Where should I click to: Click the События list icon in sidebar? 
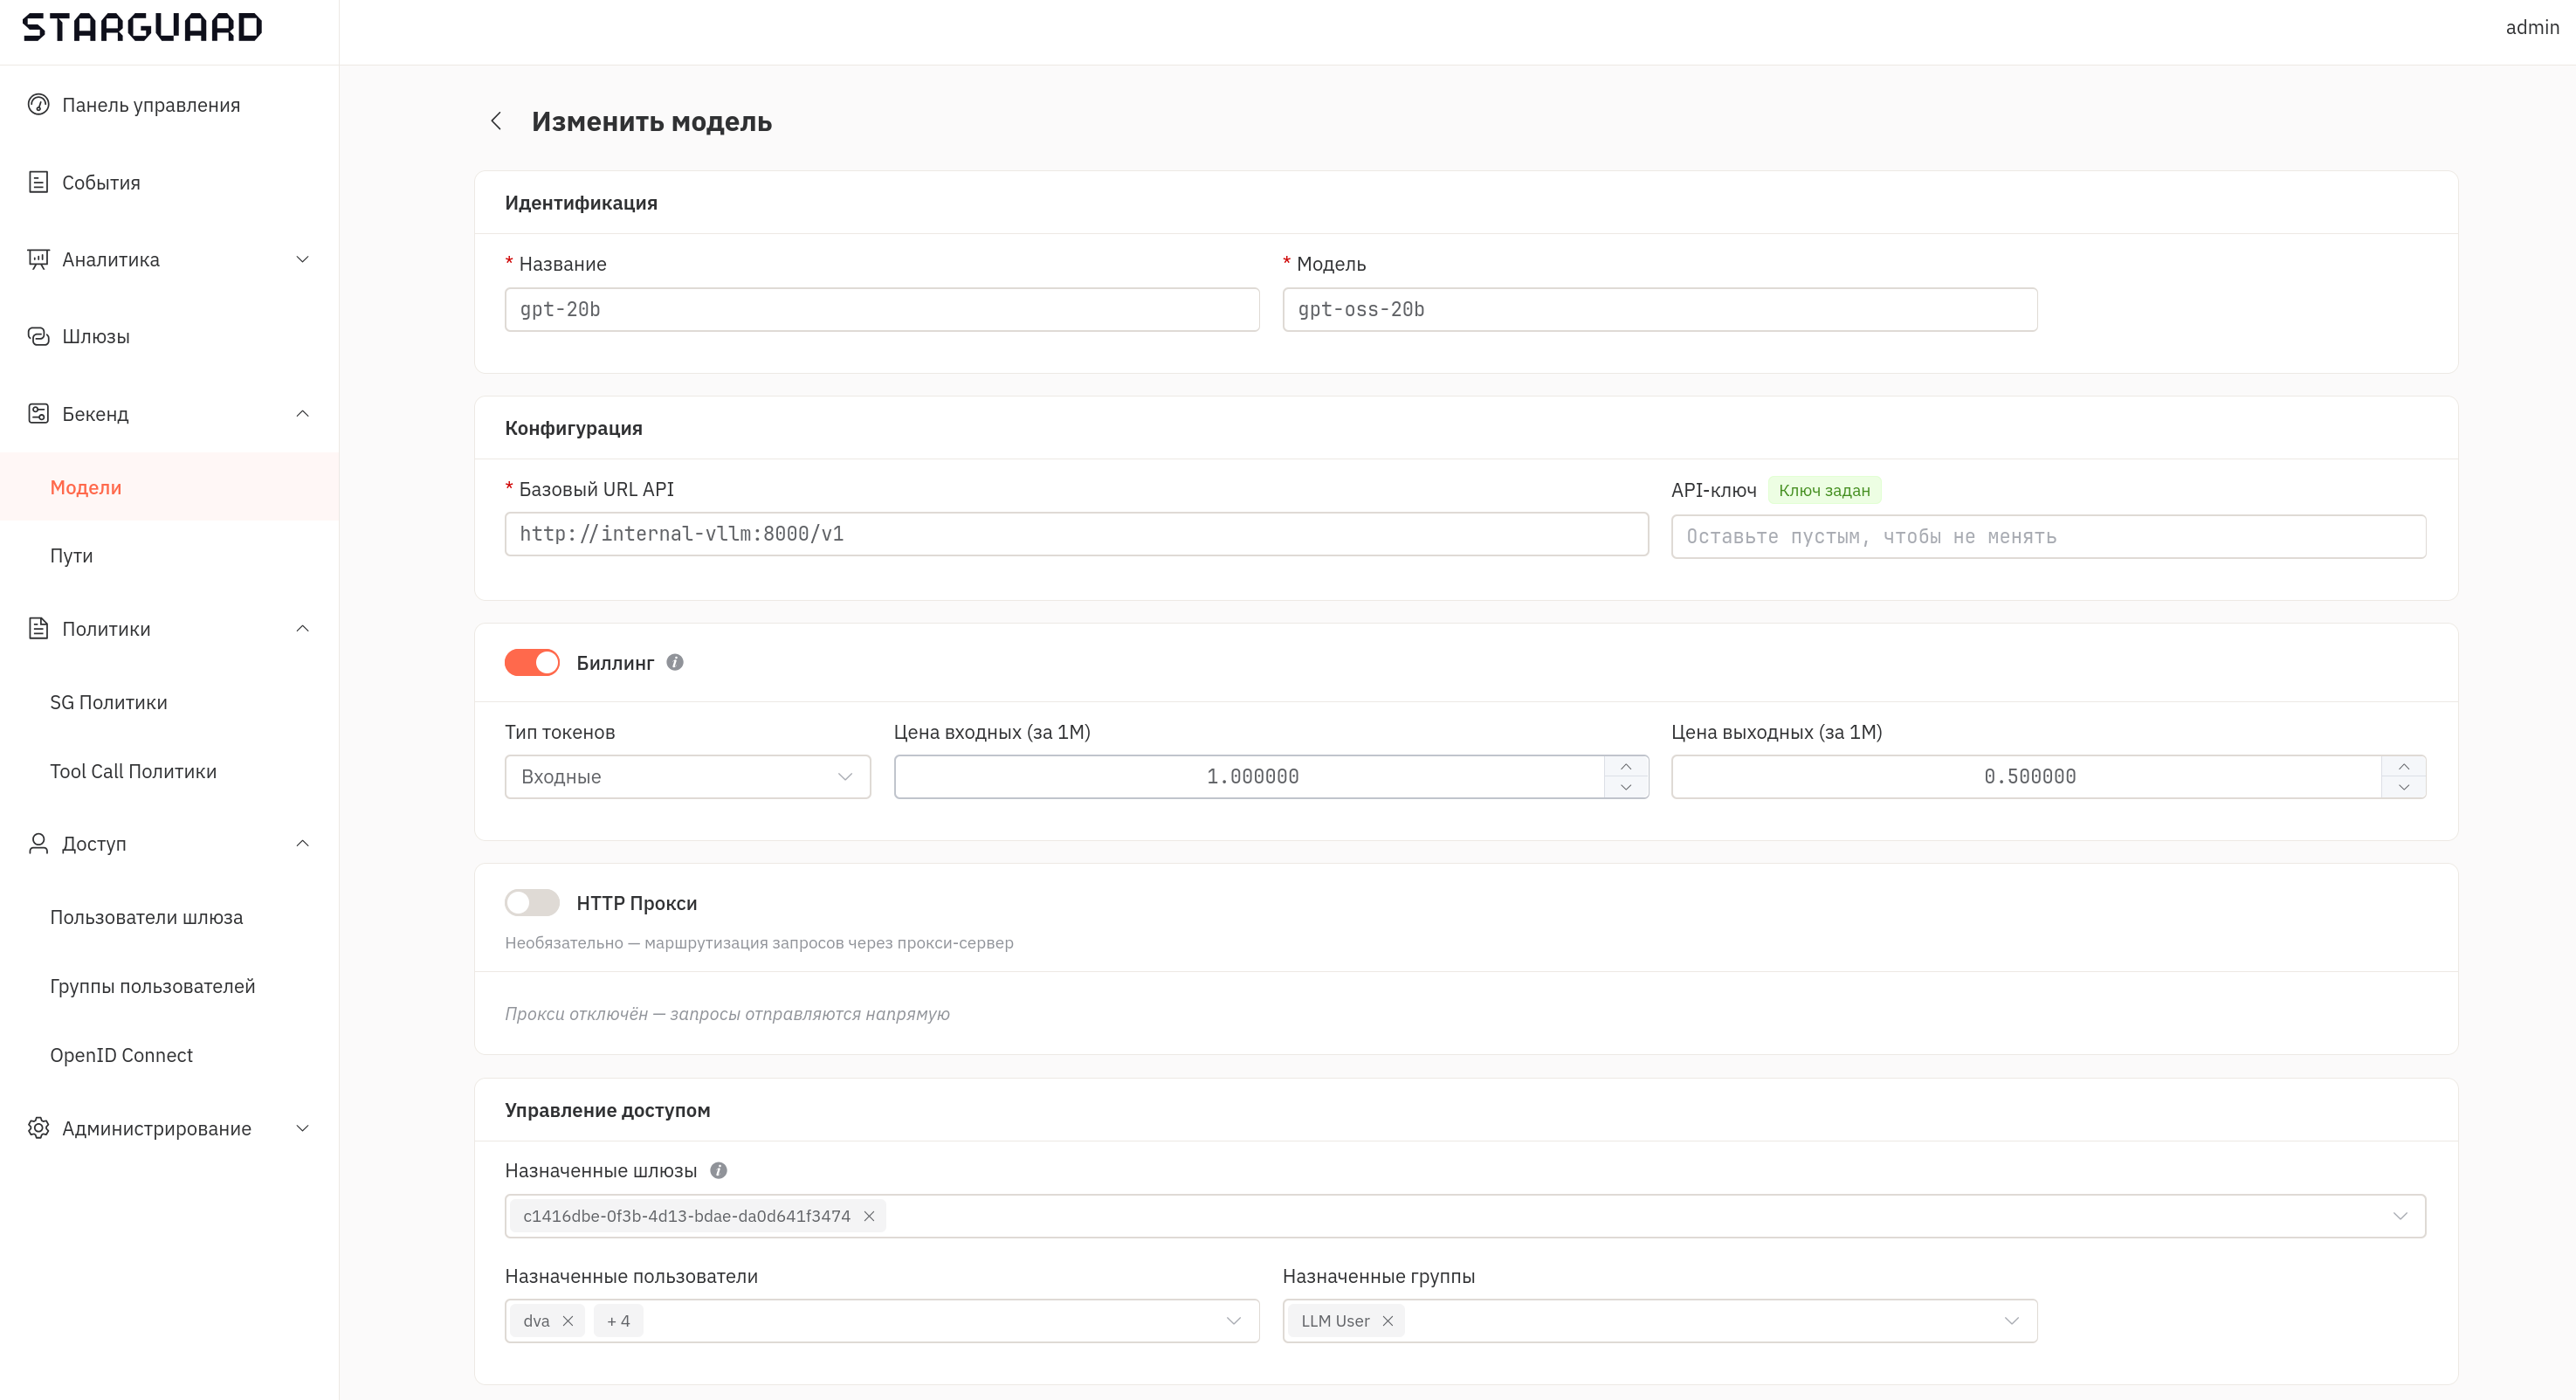(38, 182)
